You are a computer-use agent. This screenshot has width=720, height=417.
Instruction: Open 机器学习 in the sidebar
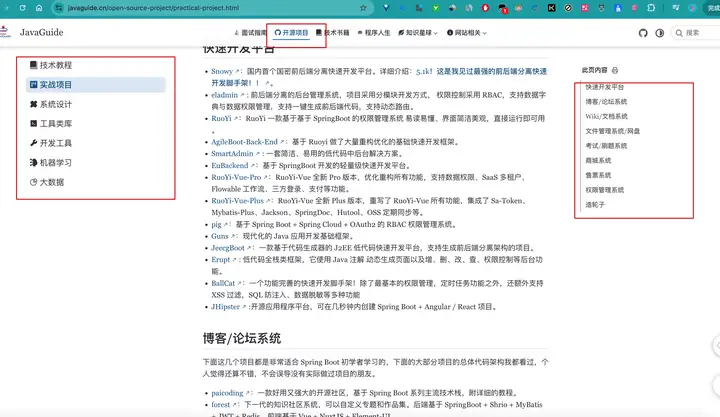[96, 163]
